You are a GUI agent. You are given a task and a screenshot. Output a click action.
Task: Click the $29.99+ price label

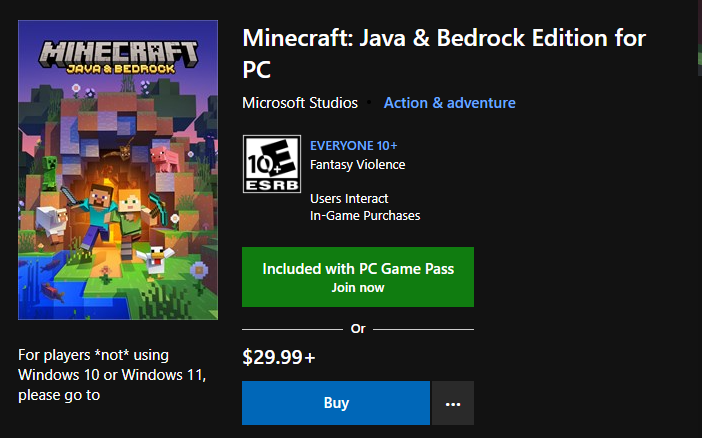coord(279,355)
